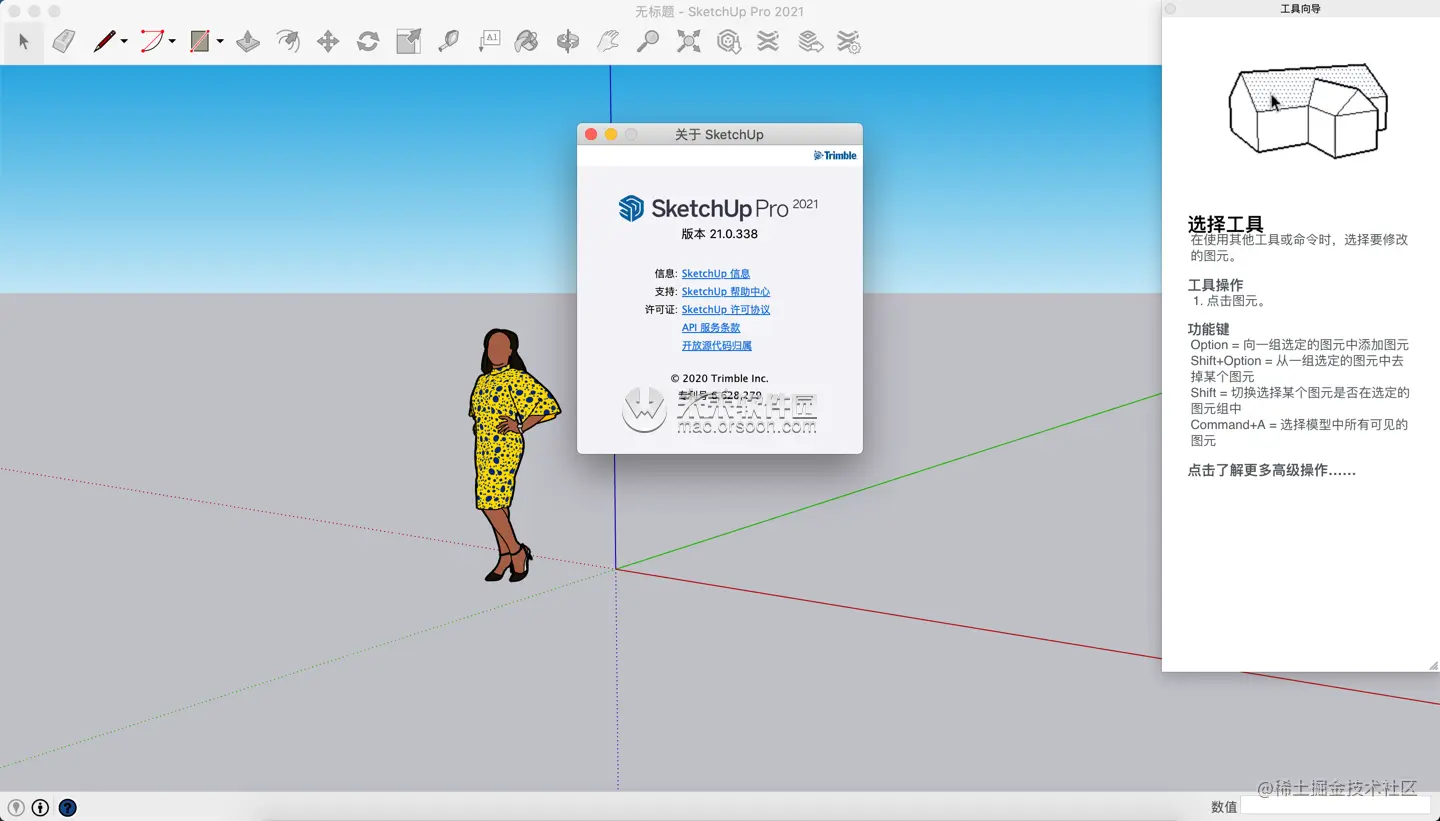The height and width of the screenshot is (821, 1440).
Task: Select the Orbit camera tool
Action: 568,41
